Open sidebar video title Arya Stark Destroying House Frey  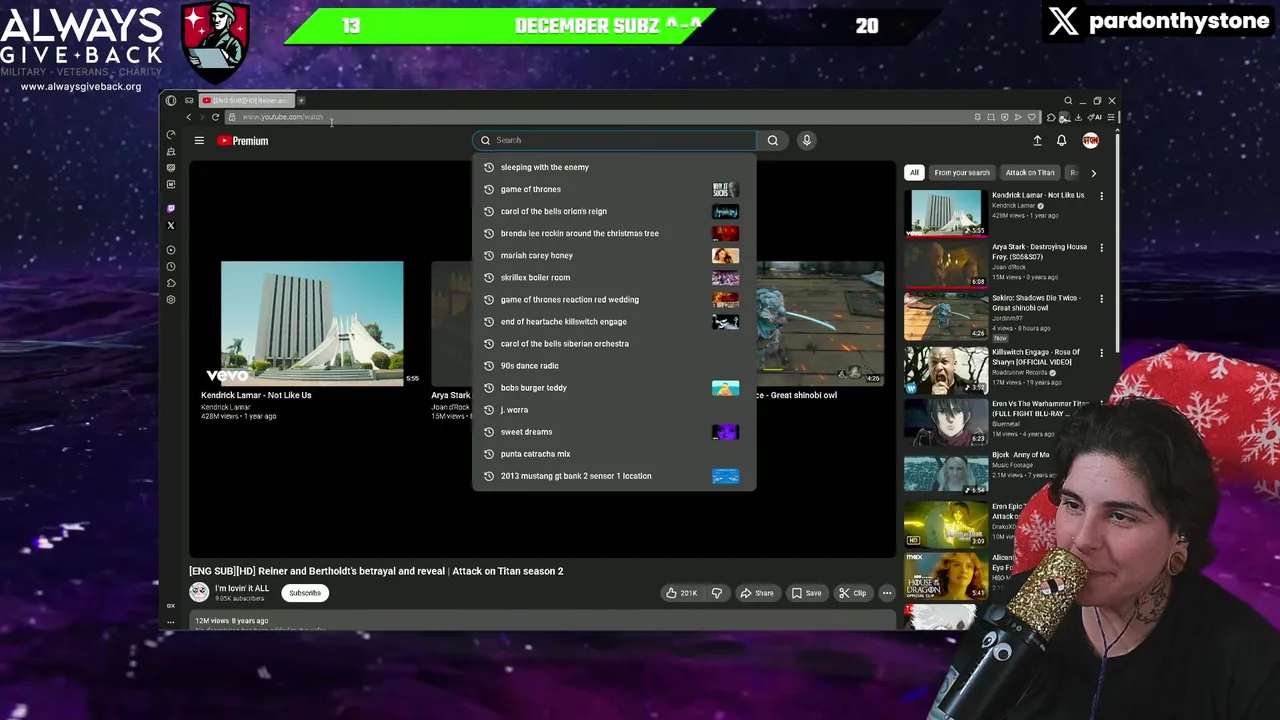1039,251
